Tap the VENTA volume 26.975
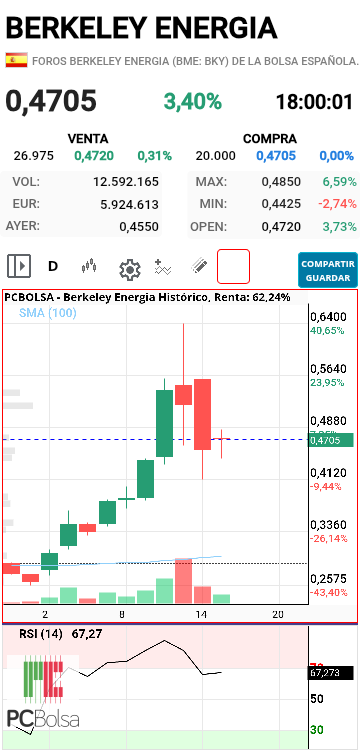The image size is (360, 750). [x=34, y=155]
